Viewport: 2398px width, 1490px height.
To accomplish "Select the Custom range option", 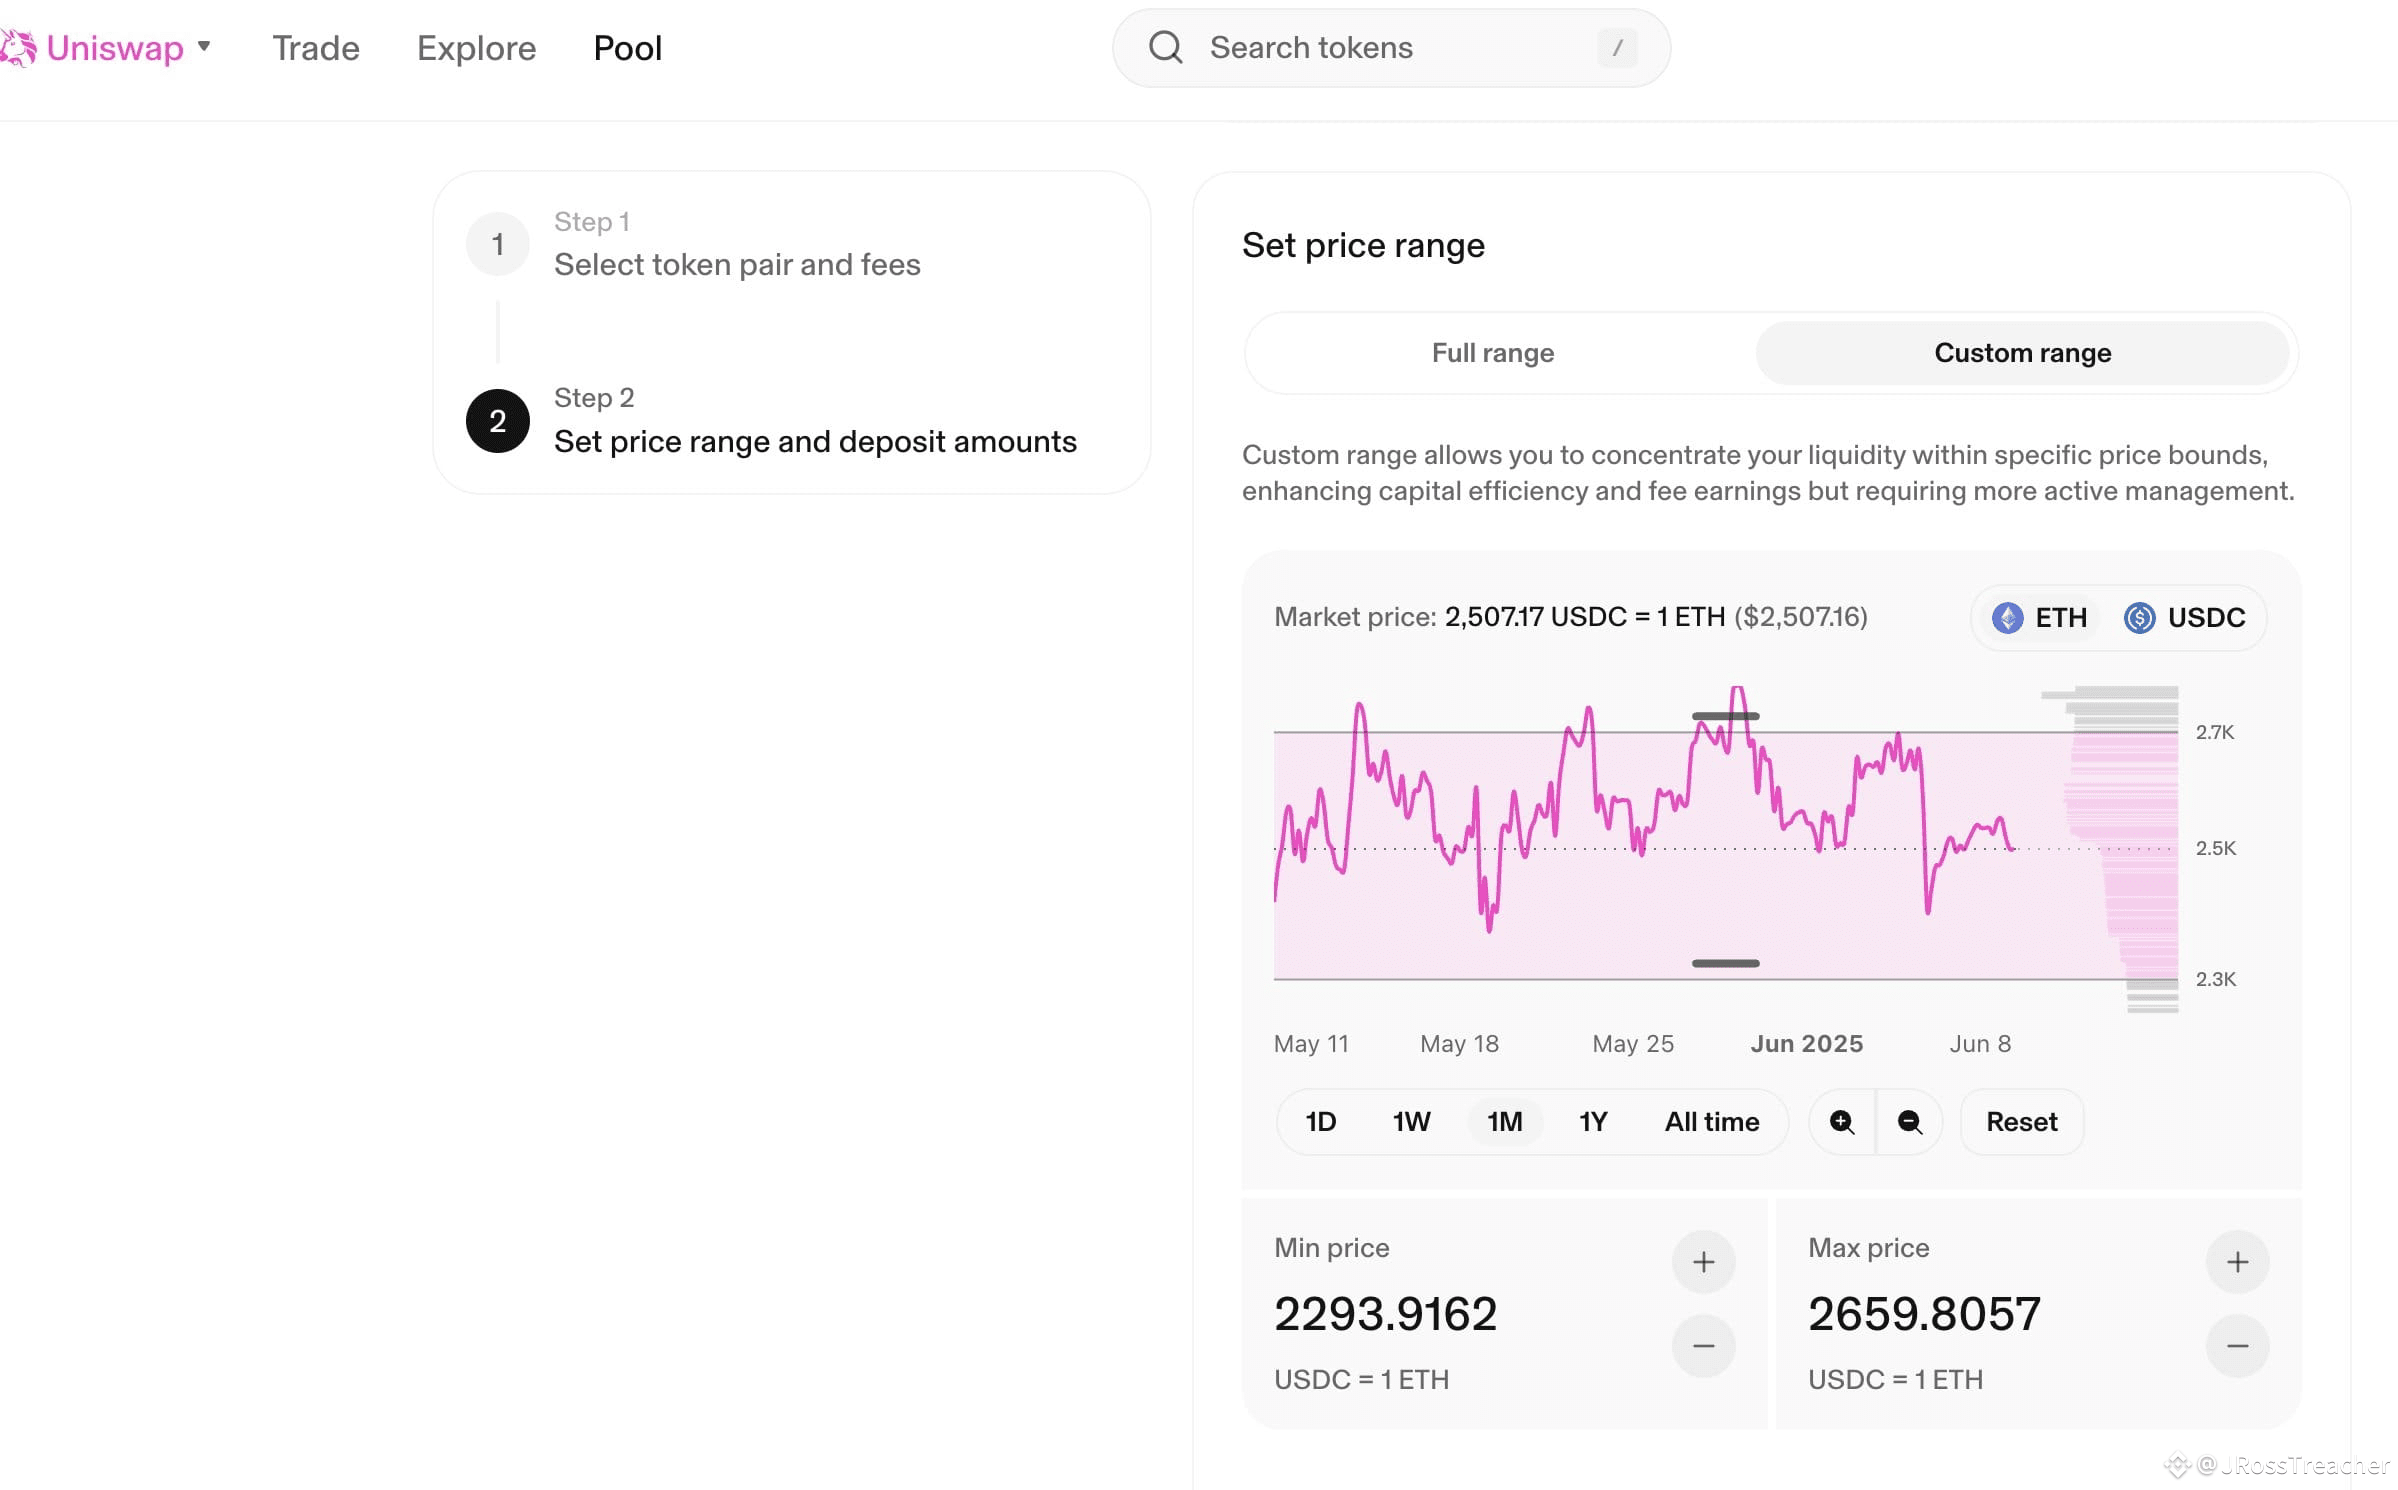I will [x=2023, y=353].
